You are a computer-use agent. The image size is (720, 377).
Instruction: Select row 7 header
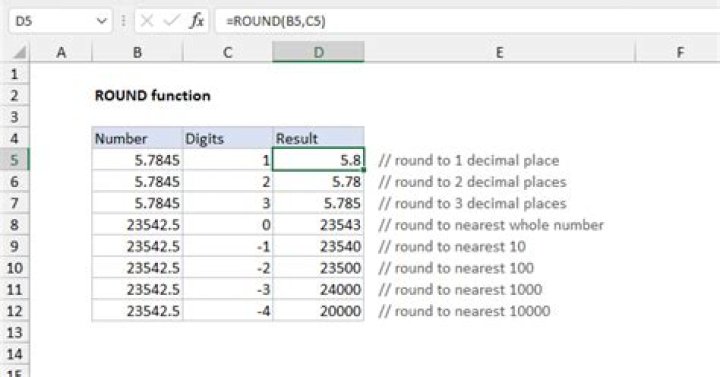point(15,203)
